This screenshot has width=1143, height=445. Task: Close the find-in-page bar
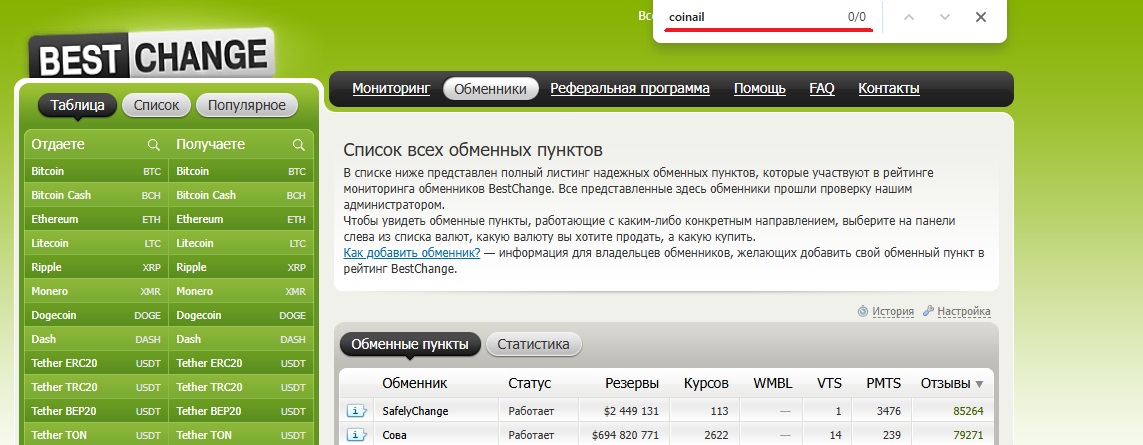pyautogui.click(x=981, y=17)
